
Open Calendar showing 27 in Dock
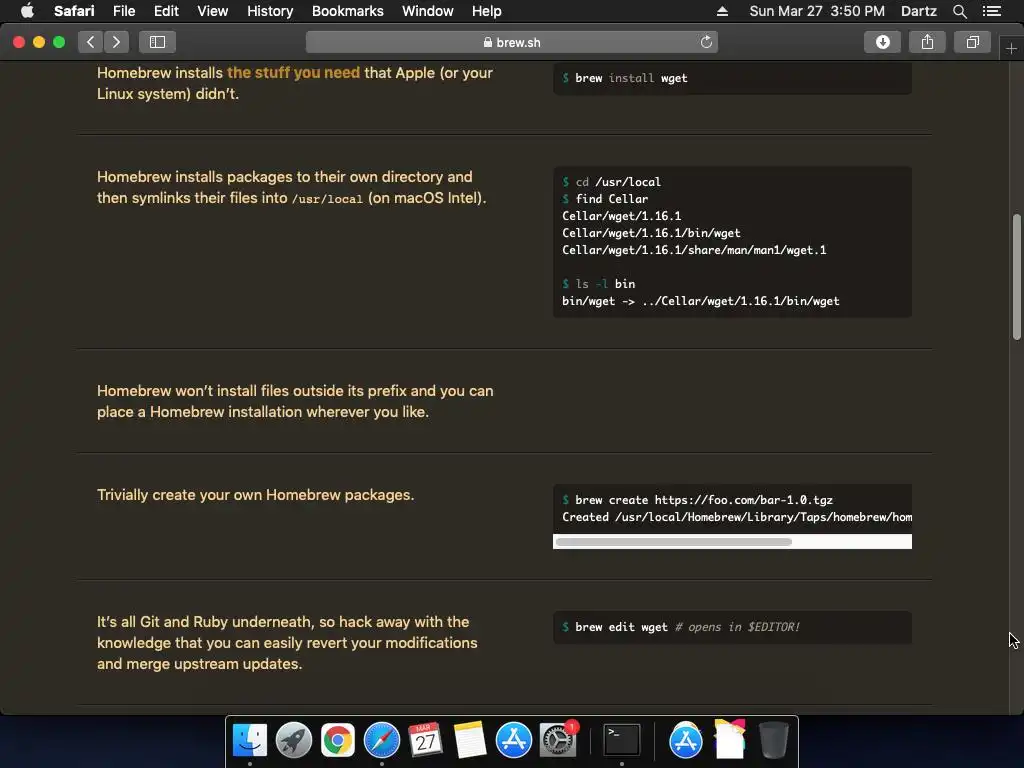[x=425, y=740]
